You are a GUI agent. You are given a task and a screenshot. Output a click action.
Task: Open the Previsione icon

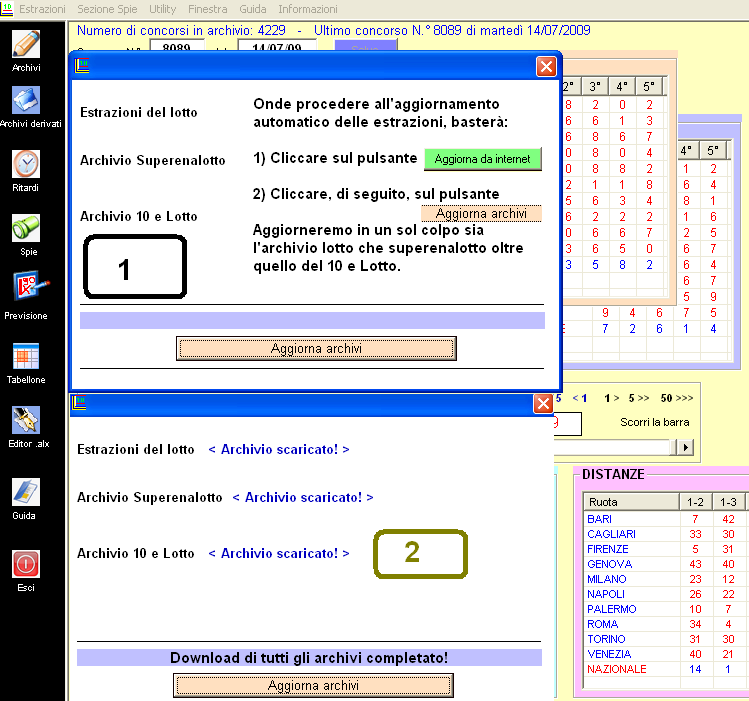point(29,287)
